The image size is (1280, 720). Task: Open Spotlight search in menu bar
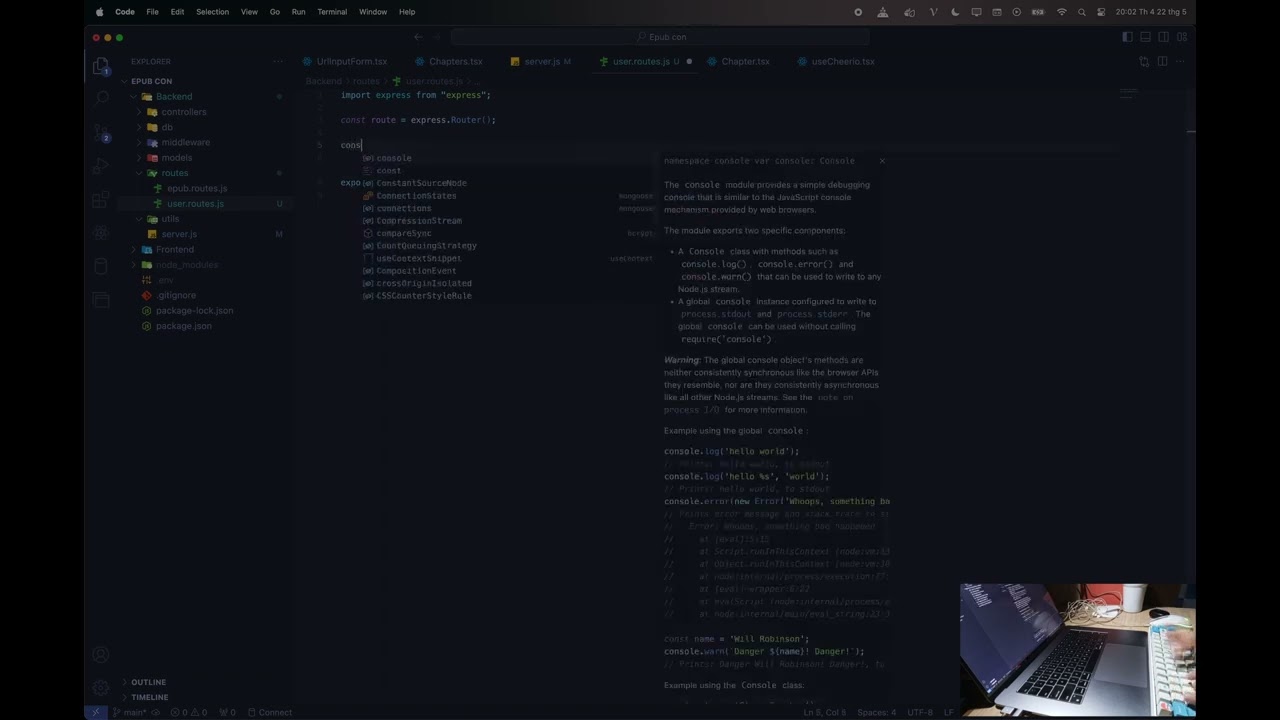click(1082, 12)
